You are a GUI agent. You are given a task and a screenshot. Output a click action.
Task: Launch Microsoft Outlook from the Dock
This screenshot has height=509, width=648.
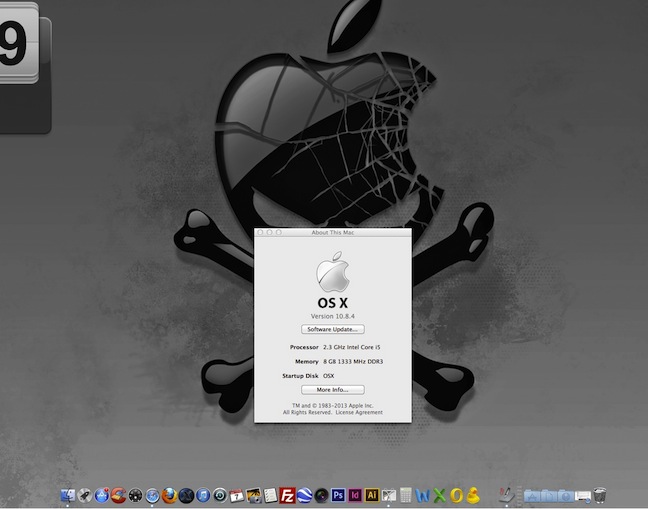click(456, 495)
